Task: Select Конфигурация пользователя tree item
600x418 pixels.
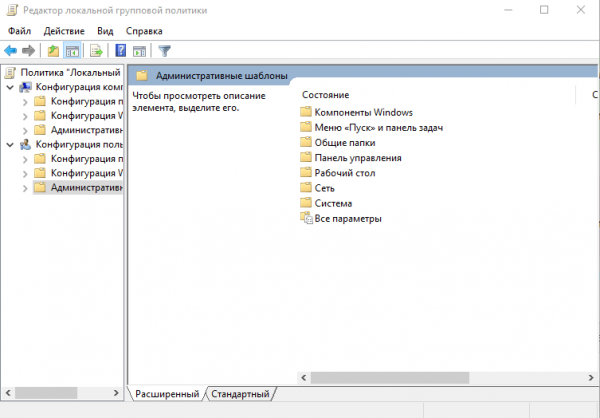Action: pos(80,144)
